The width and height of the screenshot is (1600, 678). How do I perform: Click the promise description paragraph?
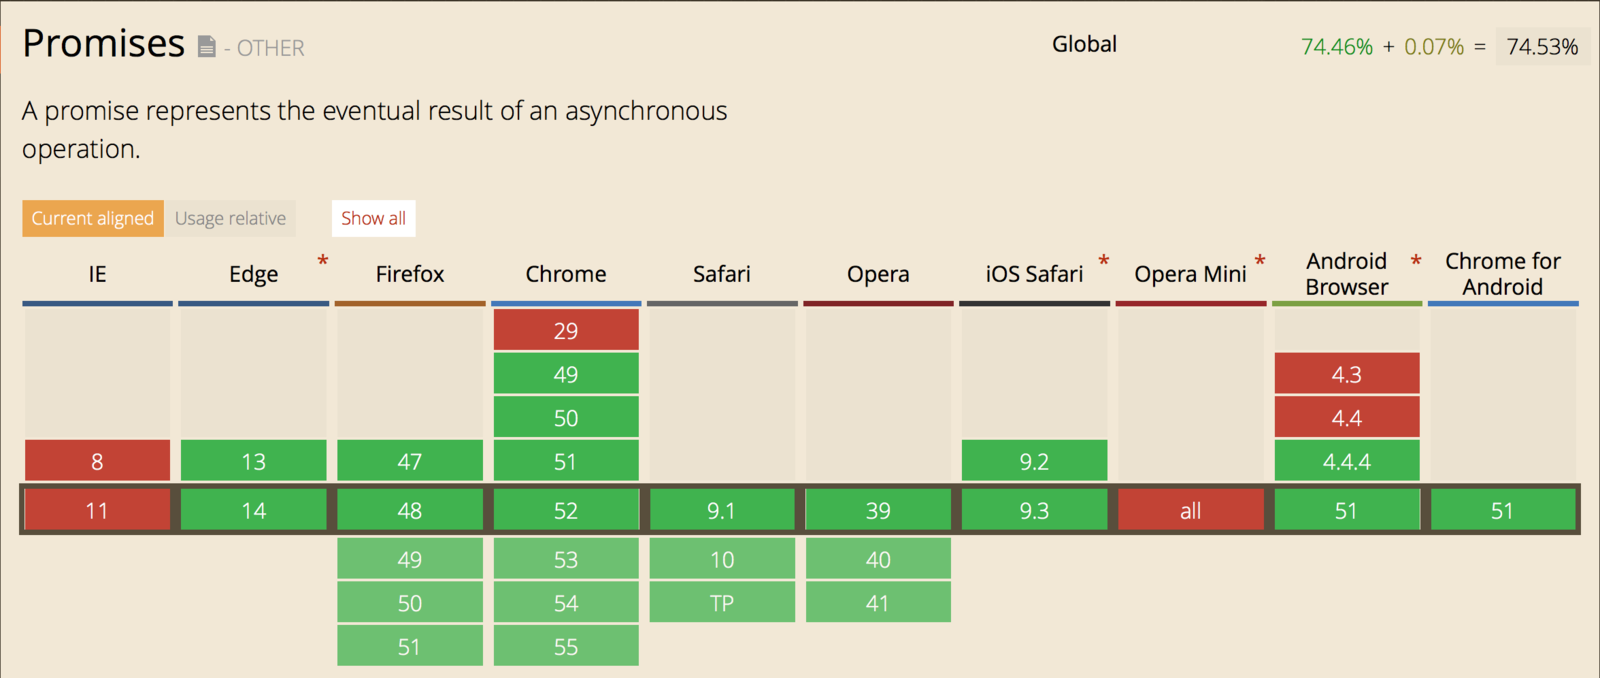click(x=375, y=129)
